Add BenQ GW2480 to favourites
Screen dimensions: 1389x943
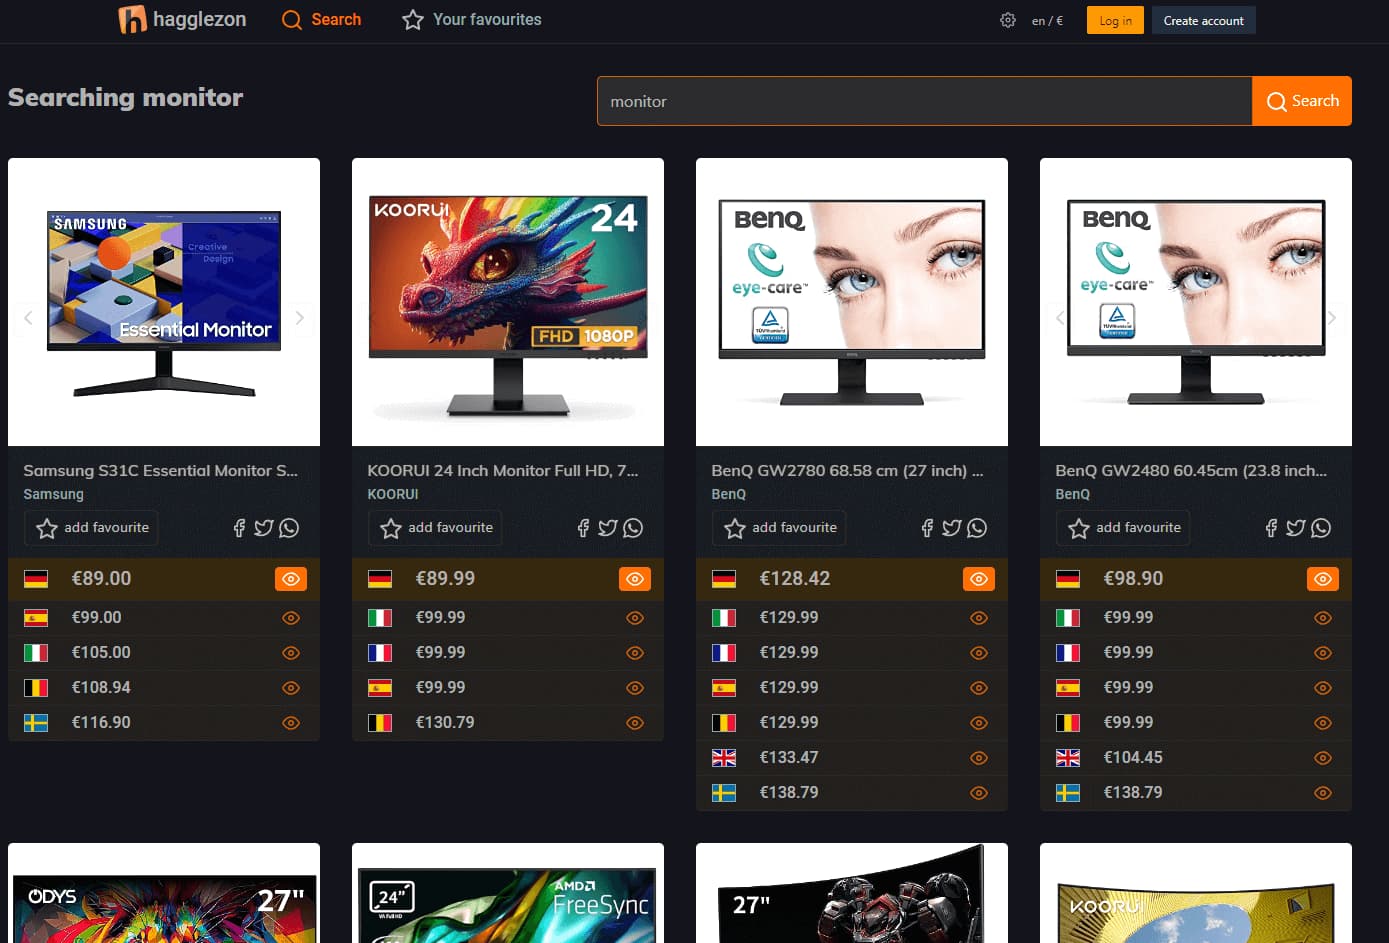point(1124,528)
